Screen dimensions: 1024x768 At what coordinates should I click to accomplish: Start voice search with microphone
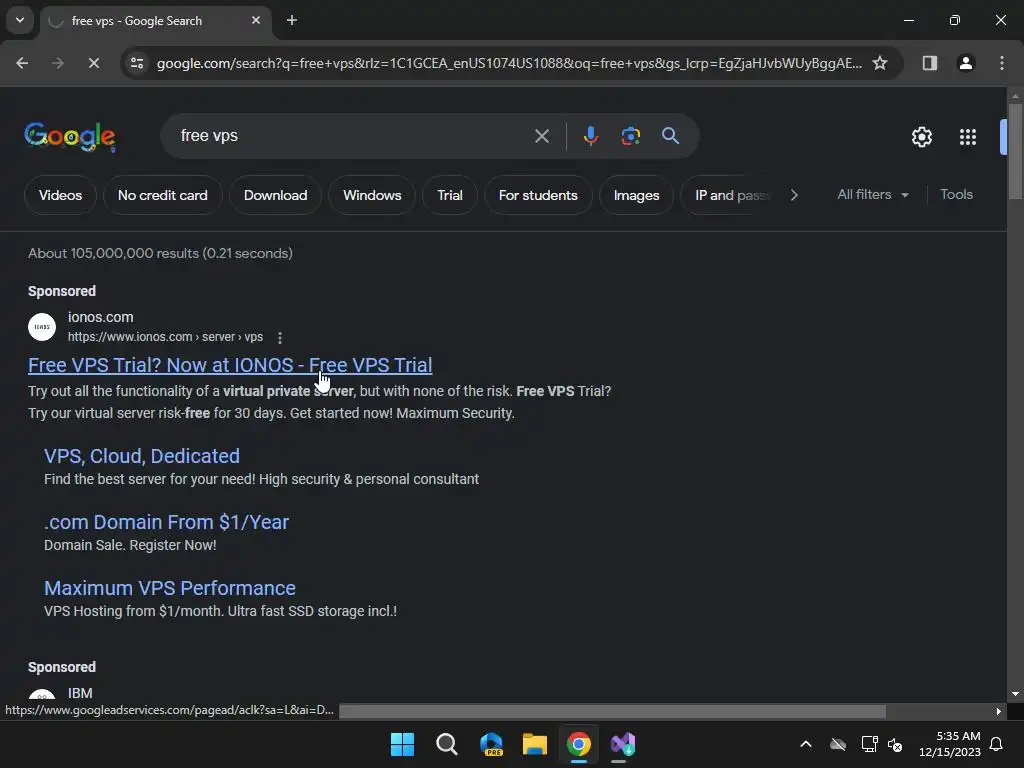[590, 136]
